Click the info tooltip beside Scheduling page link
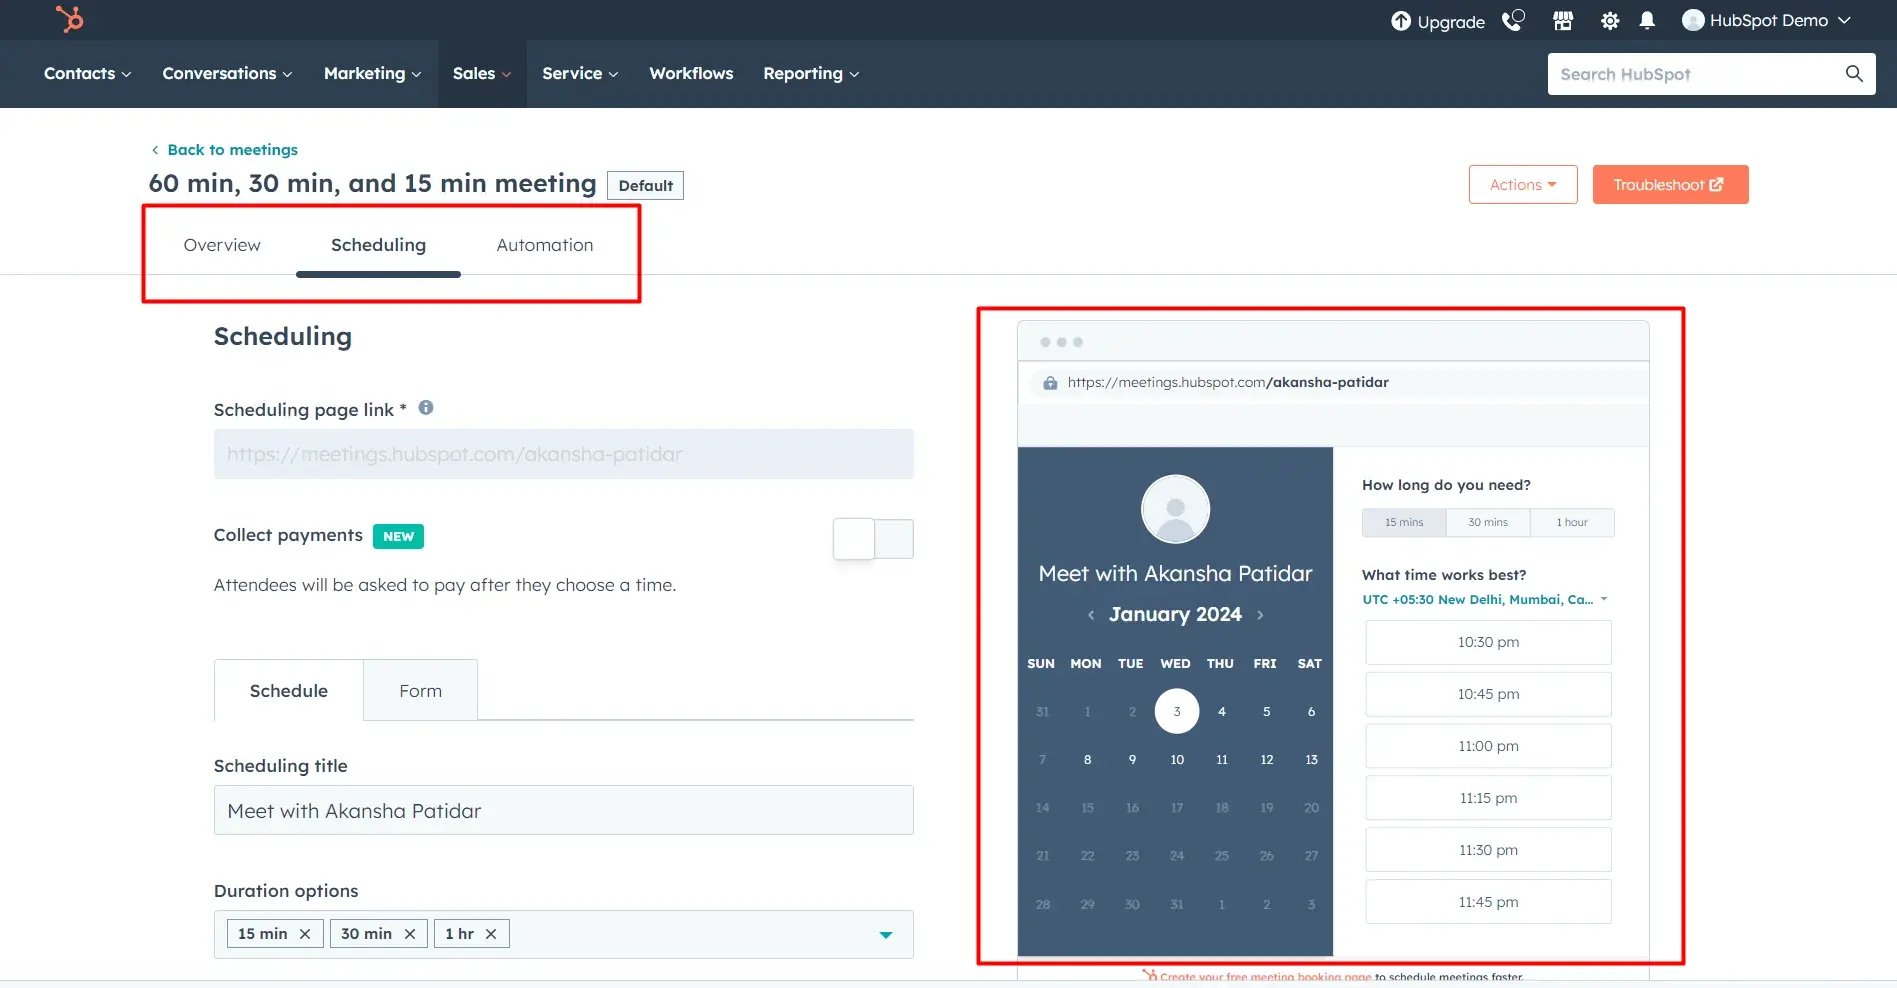This screenshot has width=1897, height=988. pos(425,407)
